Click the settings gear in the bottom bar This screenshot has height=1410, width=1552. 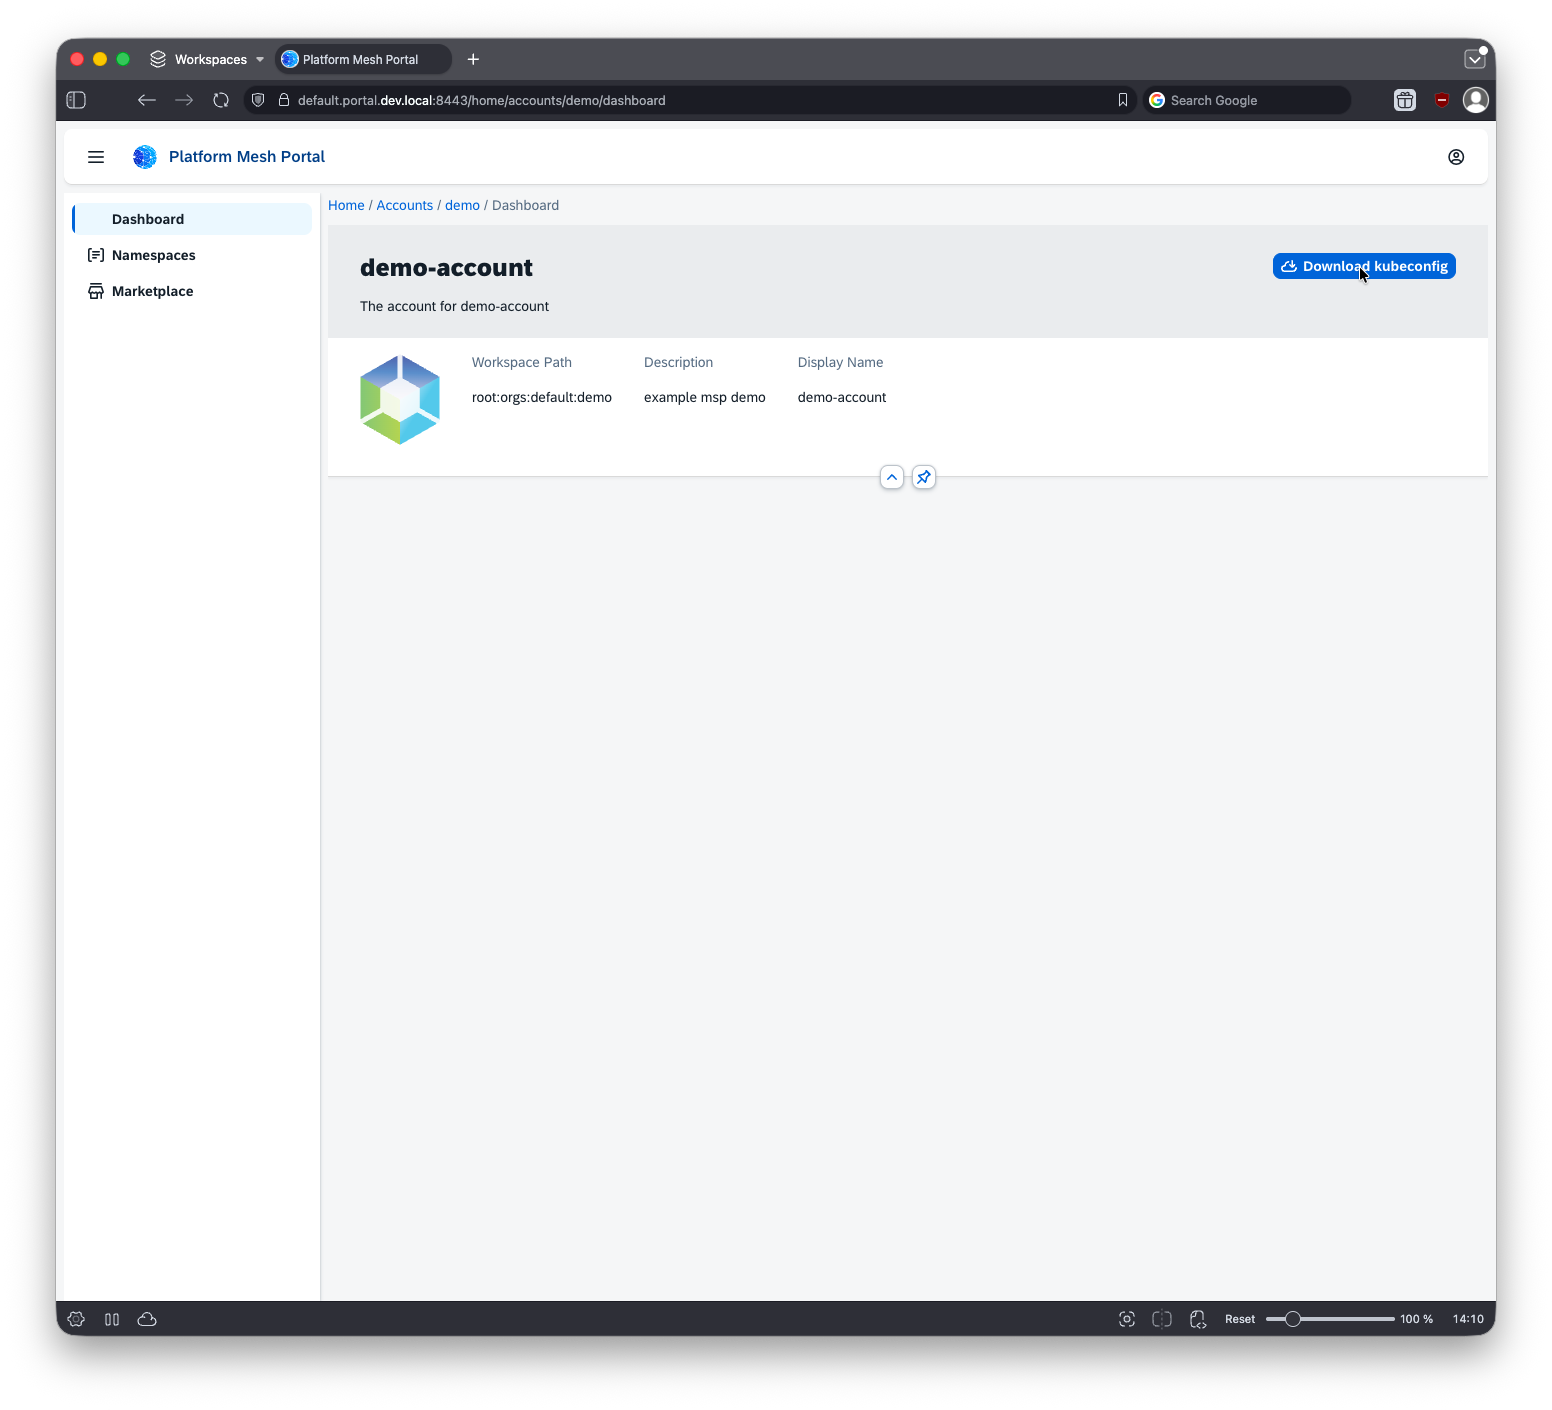click(x=76, y=1319)
